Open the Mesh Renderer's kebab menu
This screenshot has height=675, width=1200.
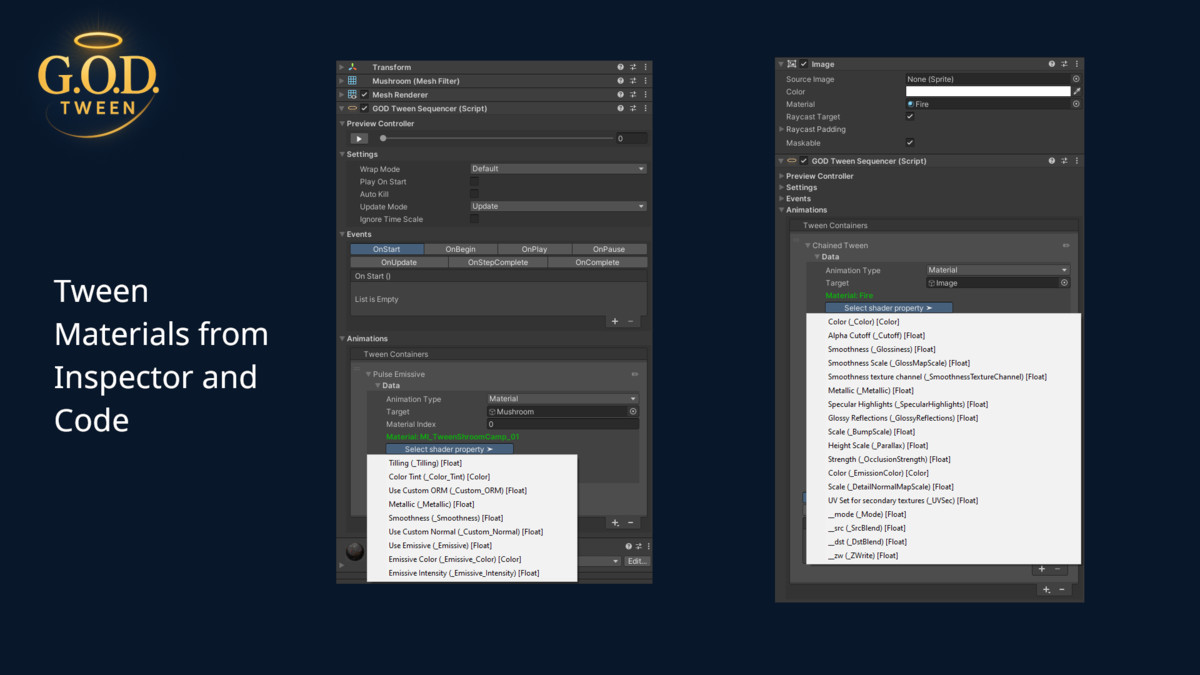(645, 95)
